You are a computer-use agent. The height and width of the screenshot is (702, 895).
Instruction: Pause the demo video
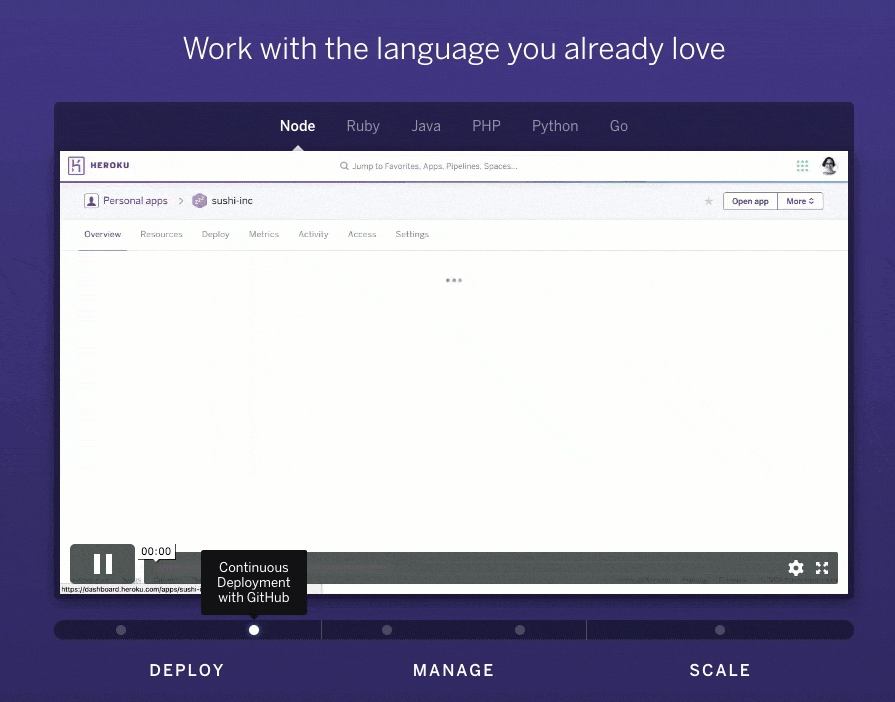click(x=103, y=564)
